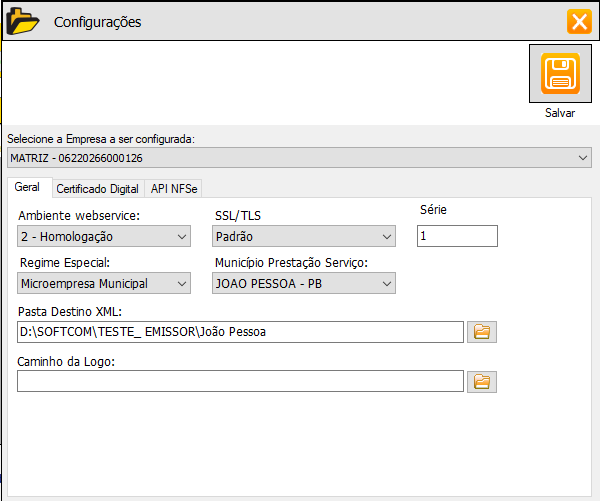
Task: Click the Série input field
Action: (x=457, y=236)
